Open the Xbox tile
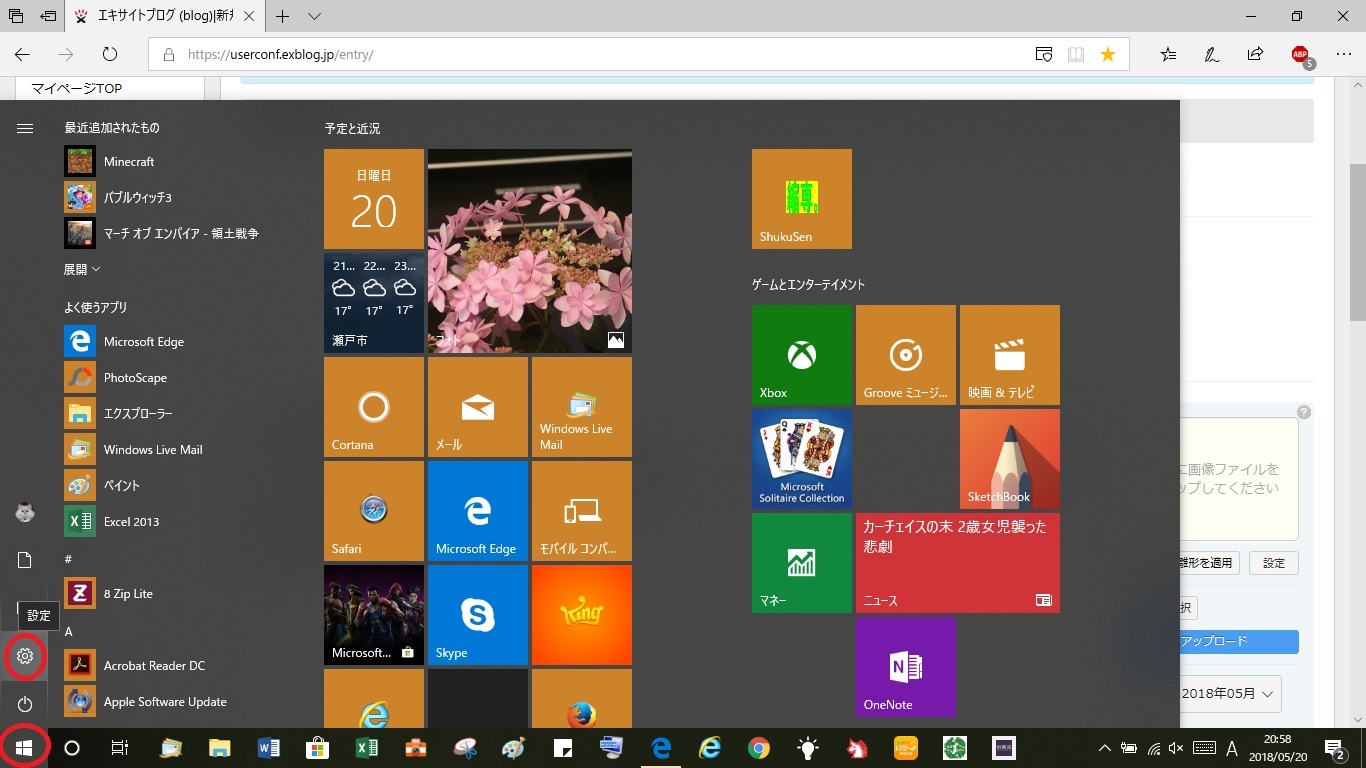This screenshot has height=768, width=1366. tap(802, 355)
